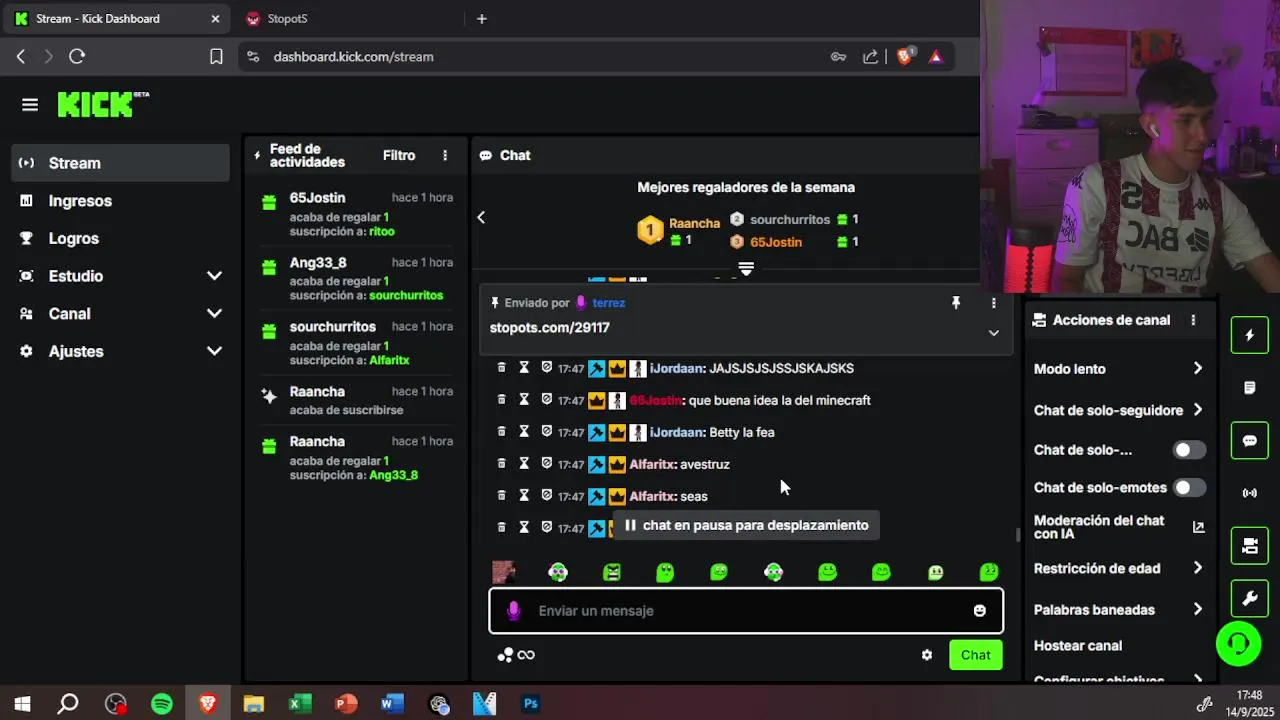Open Spotify from the taskbar
This screenshot has height=720, width=1280.
[161, 704]
